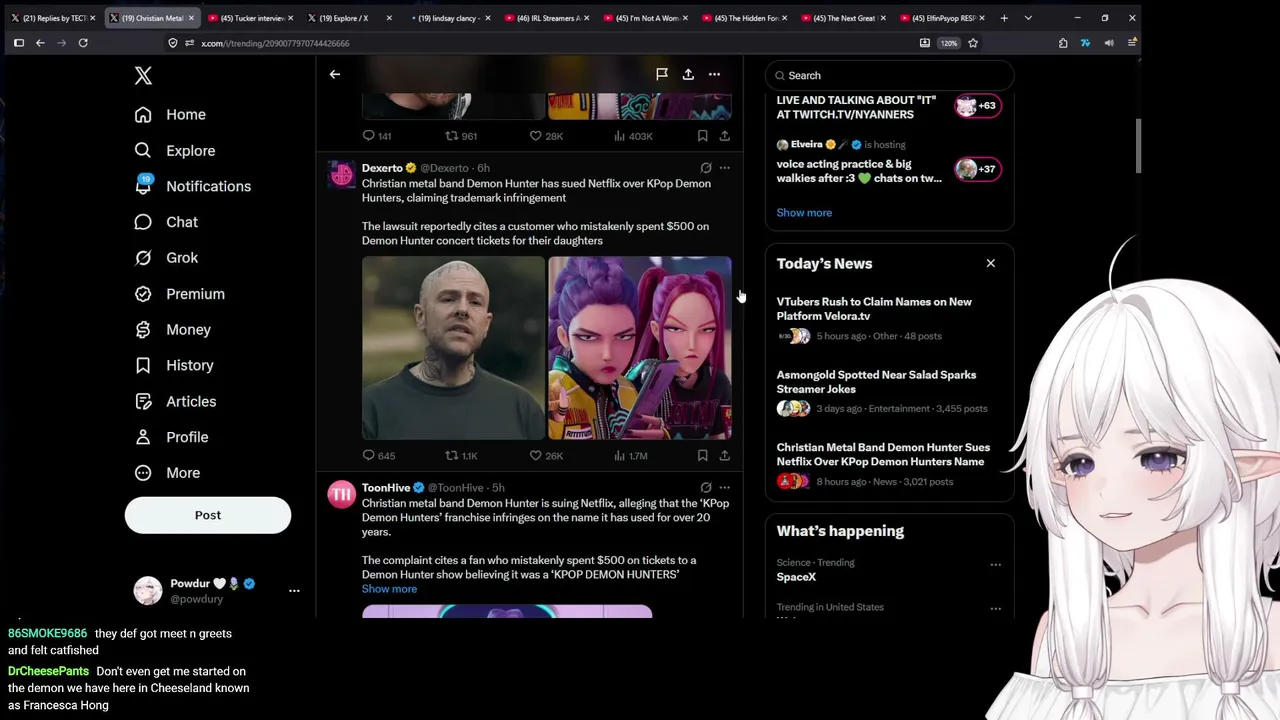Viewport: 1280px width, 720px height.
Task: Reply to the Dexerto post with 645 replies
Action: point(379,456)
